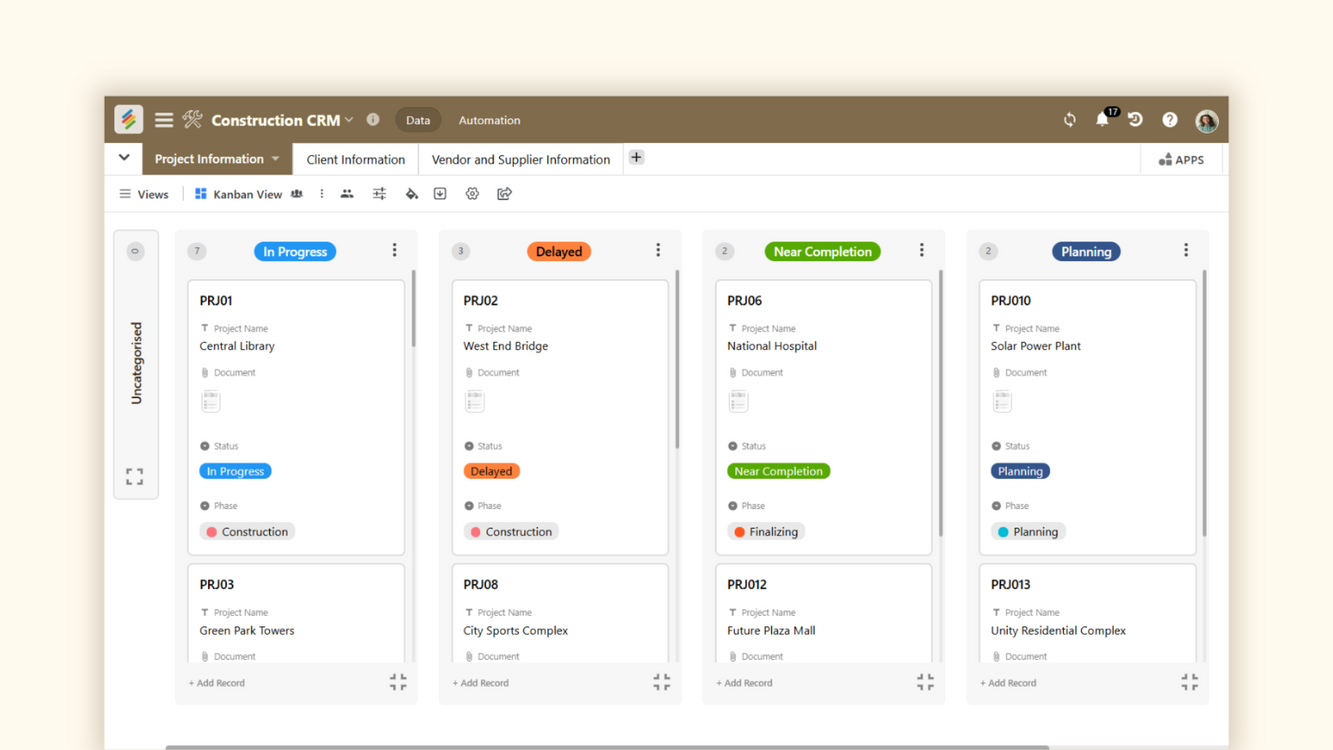Open the PRJ08 City Sports Complex card
The height and width of the screenshot is (750, 1333).
click(x=560, y=613)
